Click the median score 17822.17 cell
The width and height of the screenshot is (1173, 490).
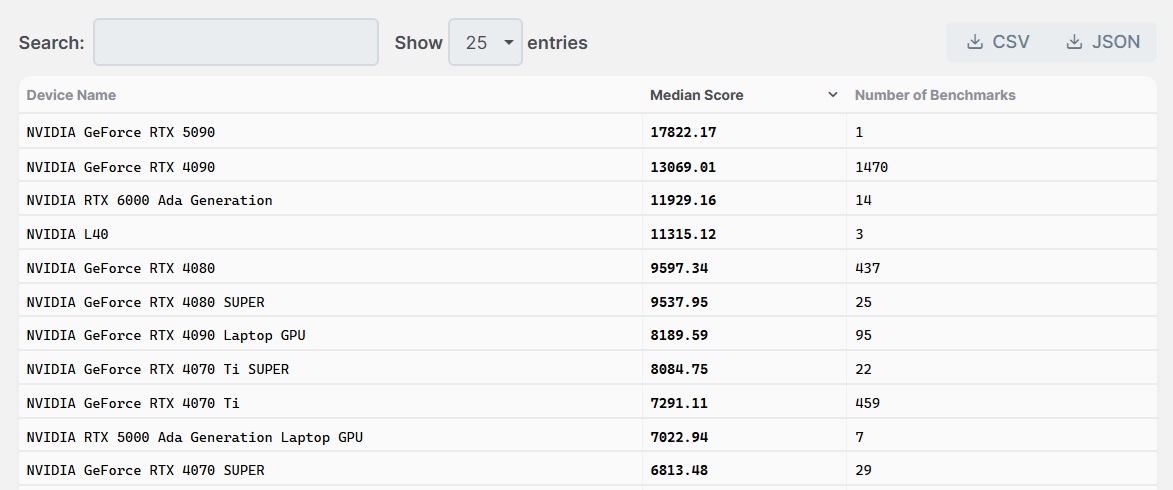tap(683, 132)
